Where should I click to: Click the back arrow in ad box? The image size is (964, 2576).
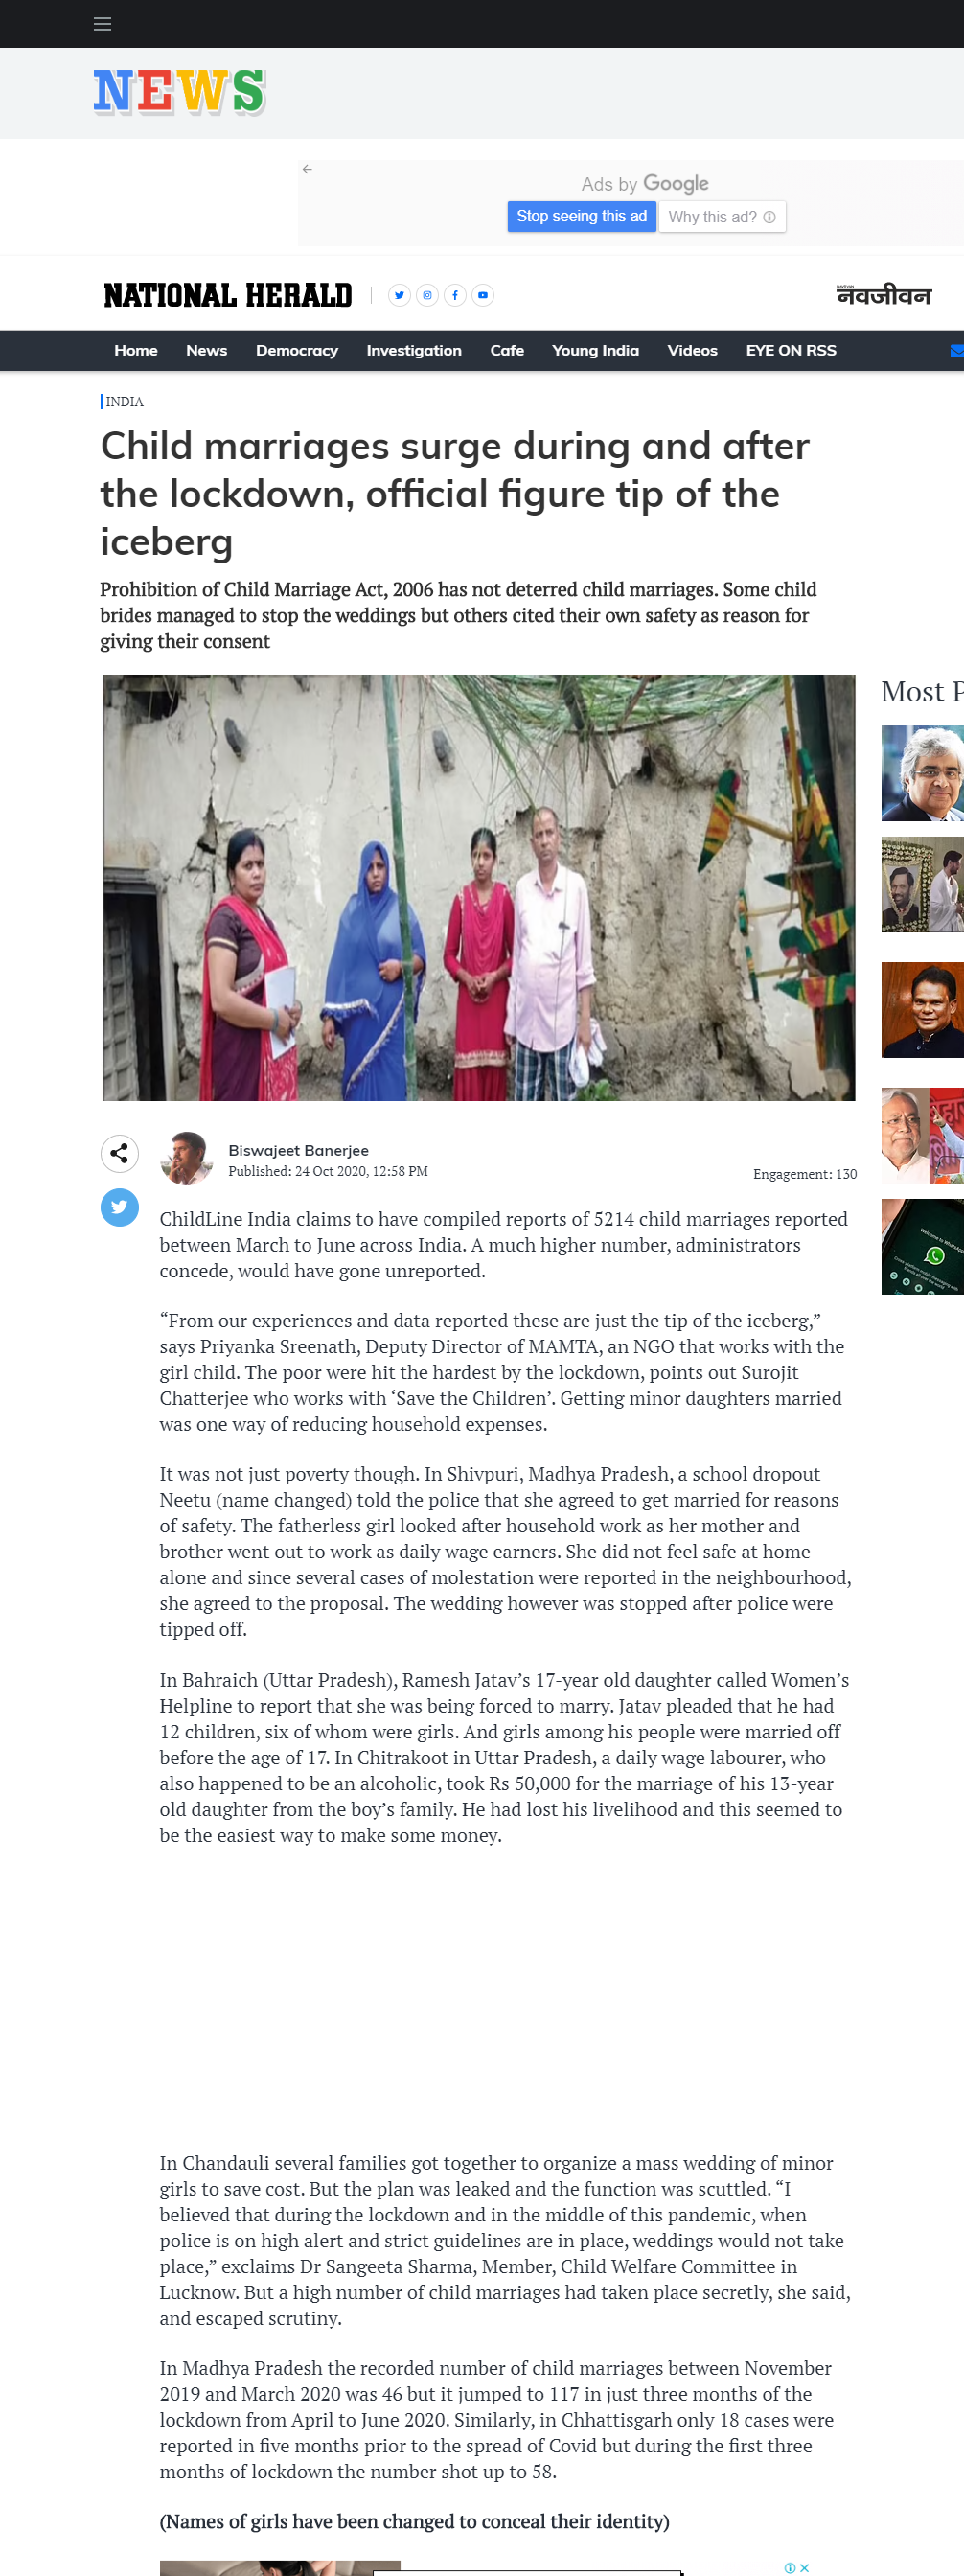point(307,169)
